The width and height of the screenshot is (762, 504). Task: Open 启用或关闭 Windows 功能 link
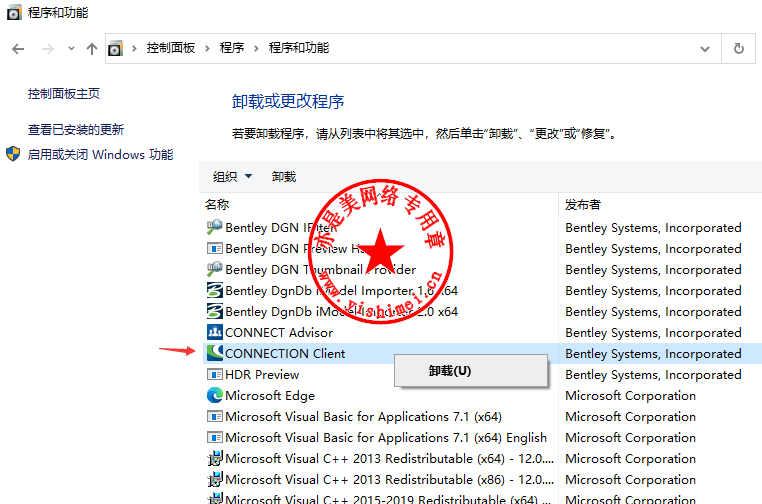coord(100,155)
